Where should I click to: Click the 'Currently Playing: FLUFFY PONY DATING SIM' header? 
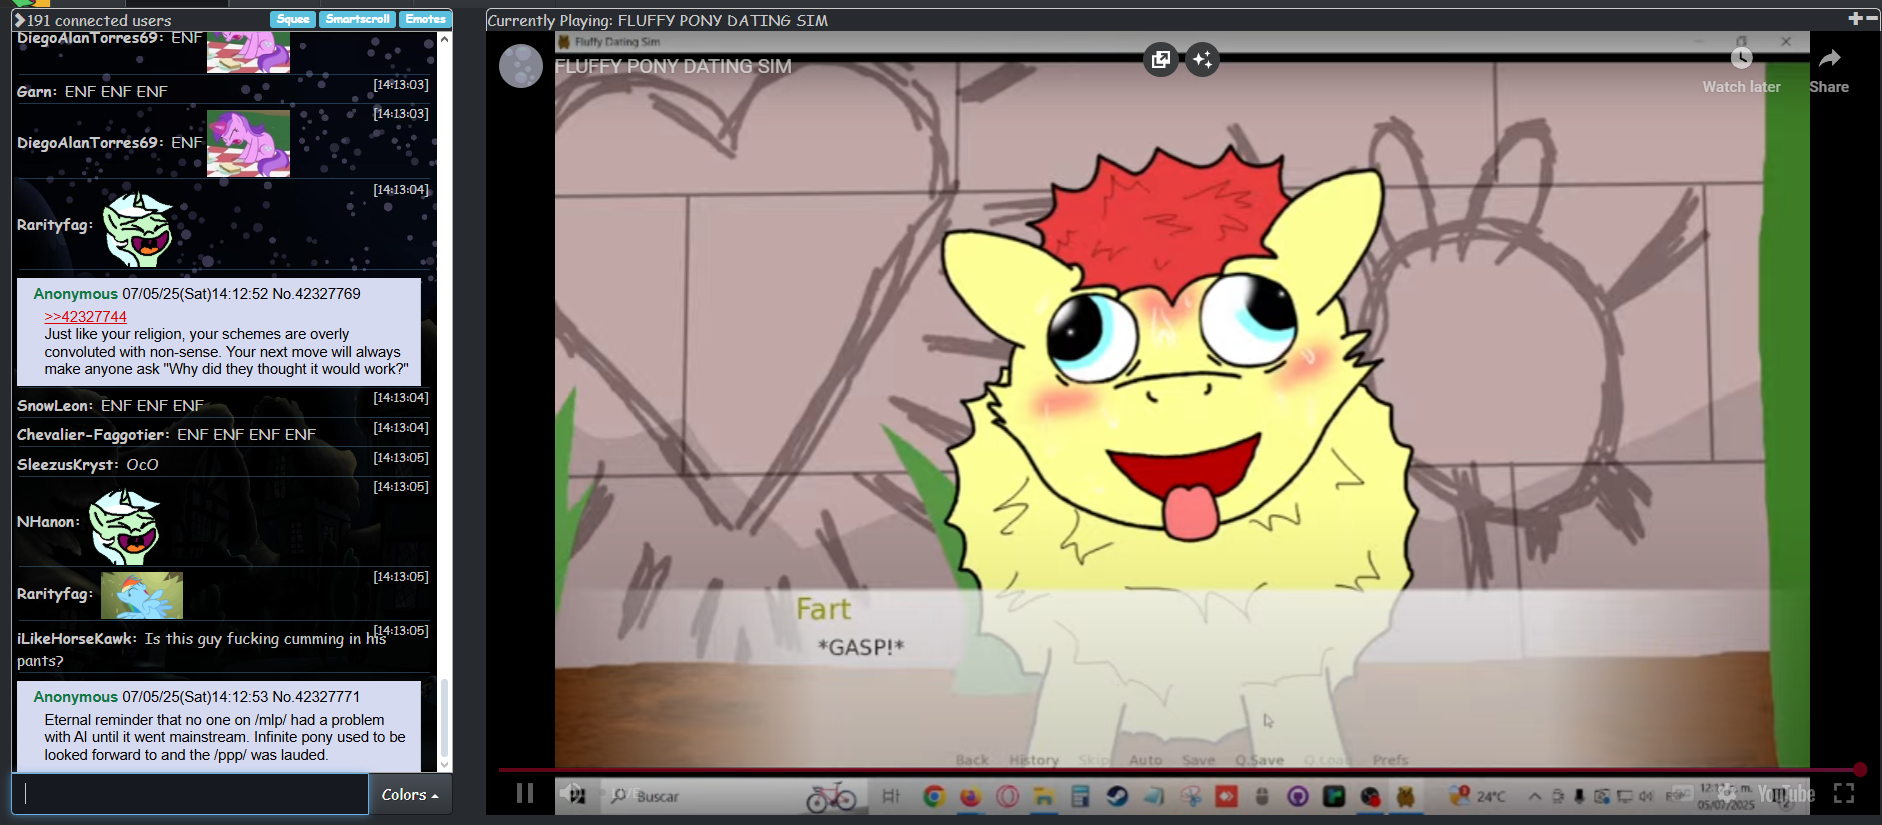click(x=658, y=20)
